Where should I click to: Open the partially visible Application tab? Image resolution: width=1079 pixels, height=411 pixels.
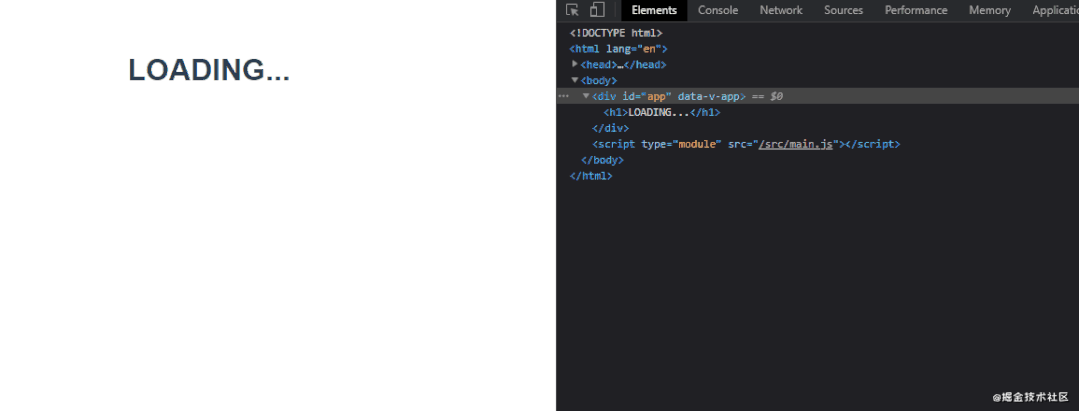click(1054, 10)
